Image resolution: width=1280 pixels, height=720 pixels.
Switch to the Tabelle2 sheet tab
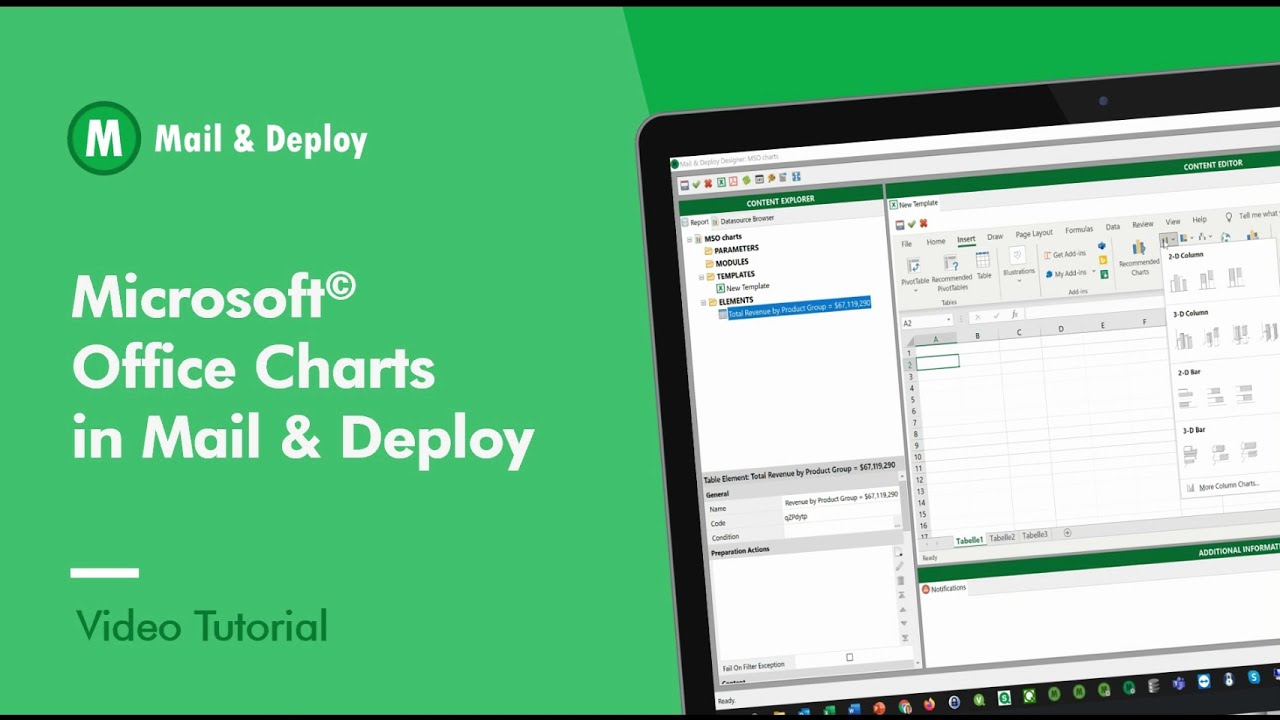pyautogui.click(x=1002, y=538)
